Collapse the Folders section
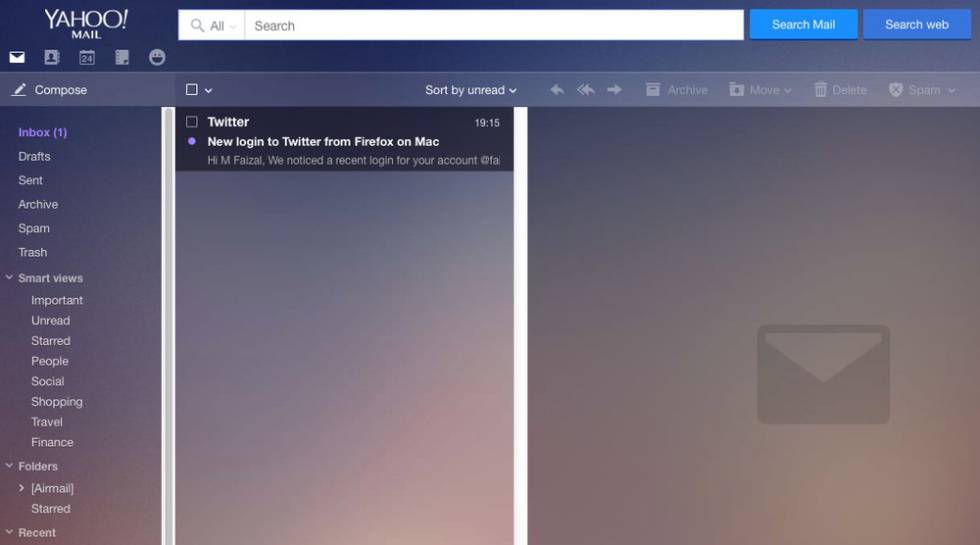 click(x=9, y=465)
